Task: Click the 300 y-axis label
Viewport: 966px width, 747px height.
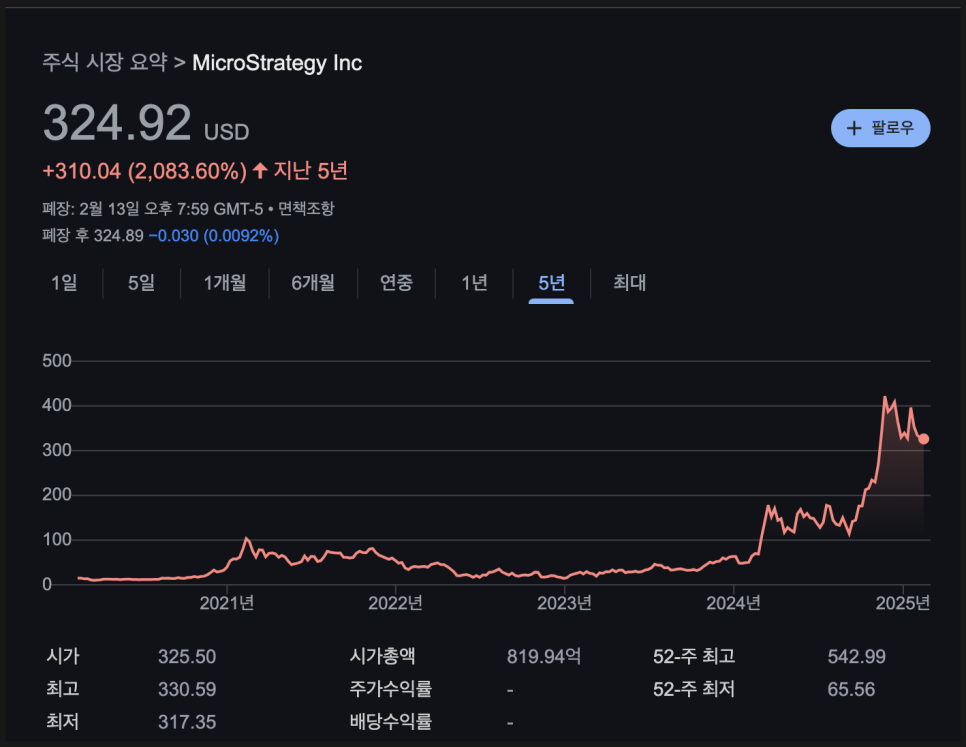Action: tap(57, 450)
